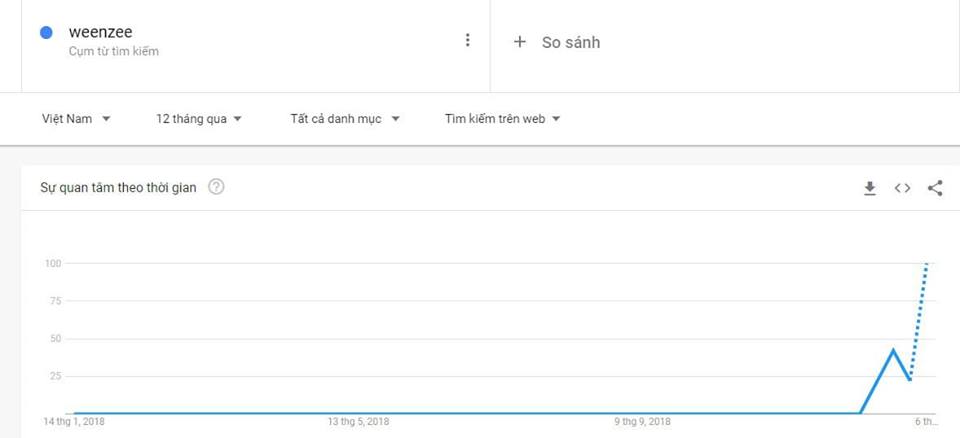
Task: Open the Tìm kiếm trên web dropdown
Action: tap(502, 119)
